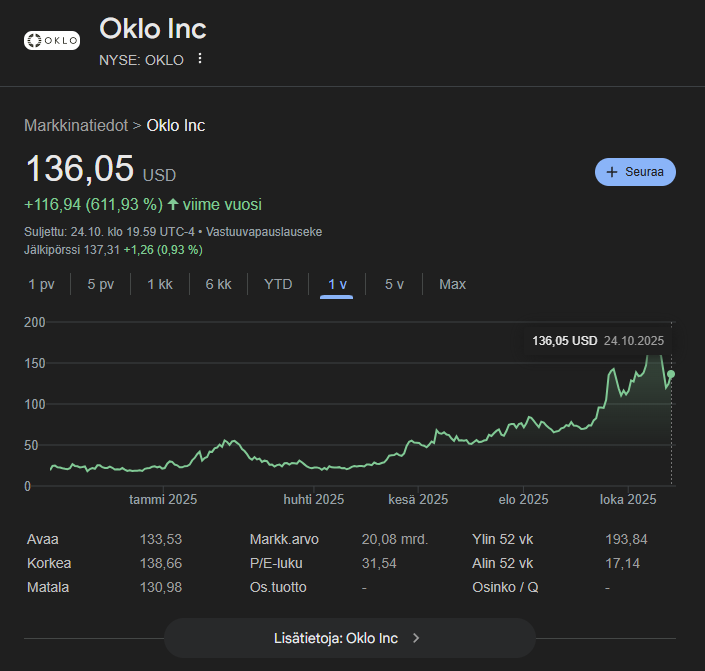The height and width of the screenshot is (671, 705).
Task: Select the Max time range
Action: tap(452, 284)
